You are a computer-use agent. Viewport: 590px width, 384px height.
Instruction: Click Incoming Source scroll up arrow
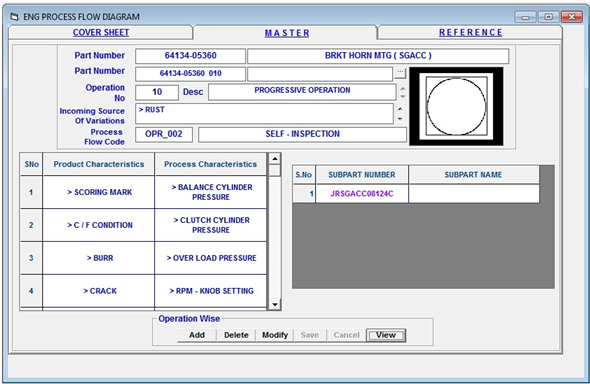400,109
